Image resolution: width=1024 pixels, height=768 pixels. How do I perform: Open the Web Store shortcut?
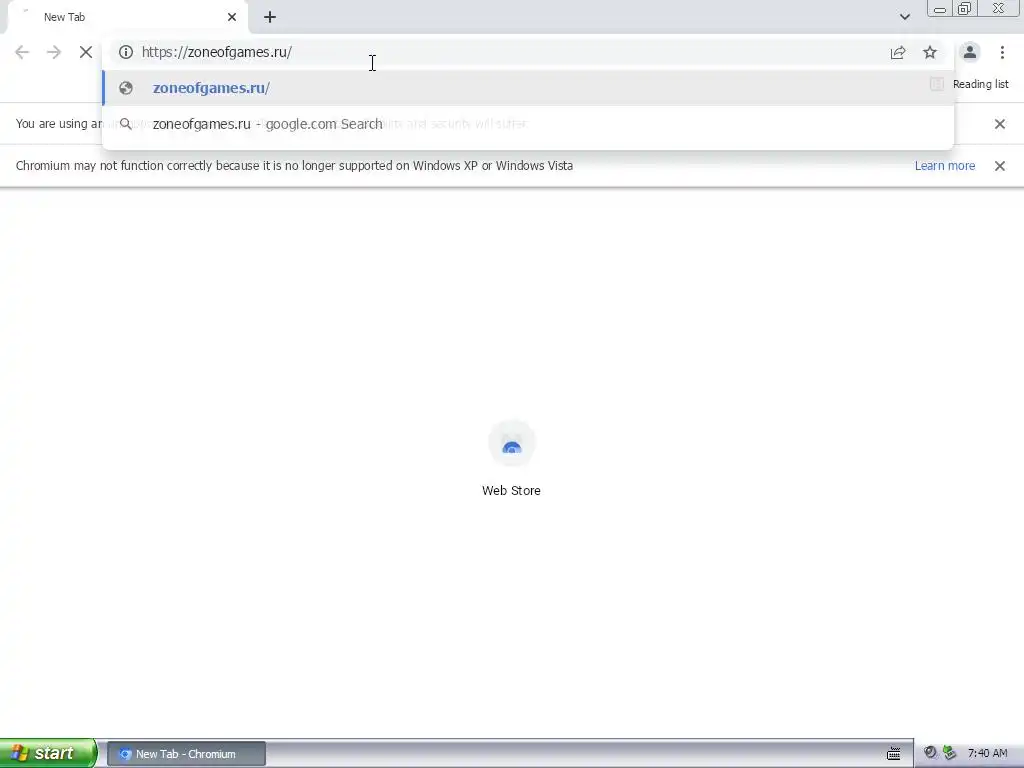click(x=511, y=458)
